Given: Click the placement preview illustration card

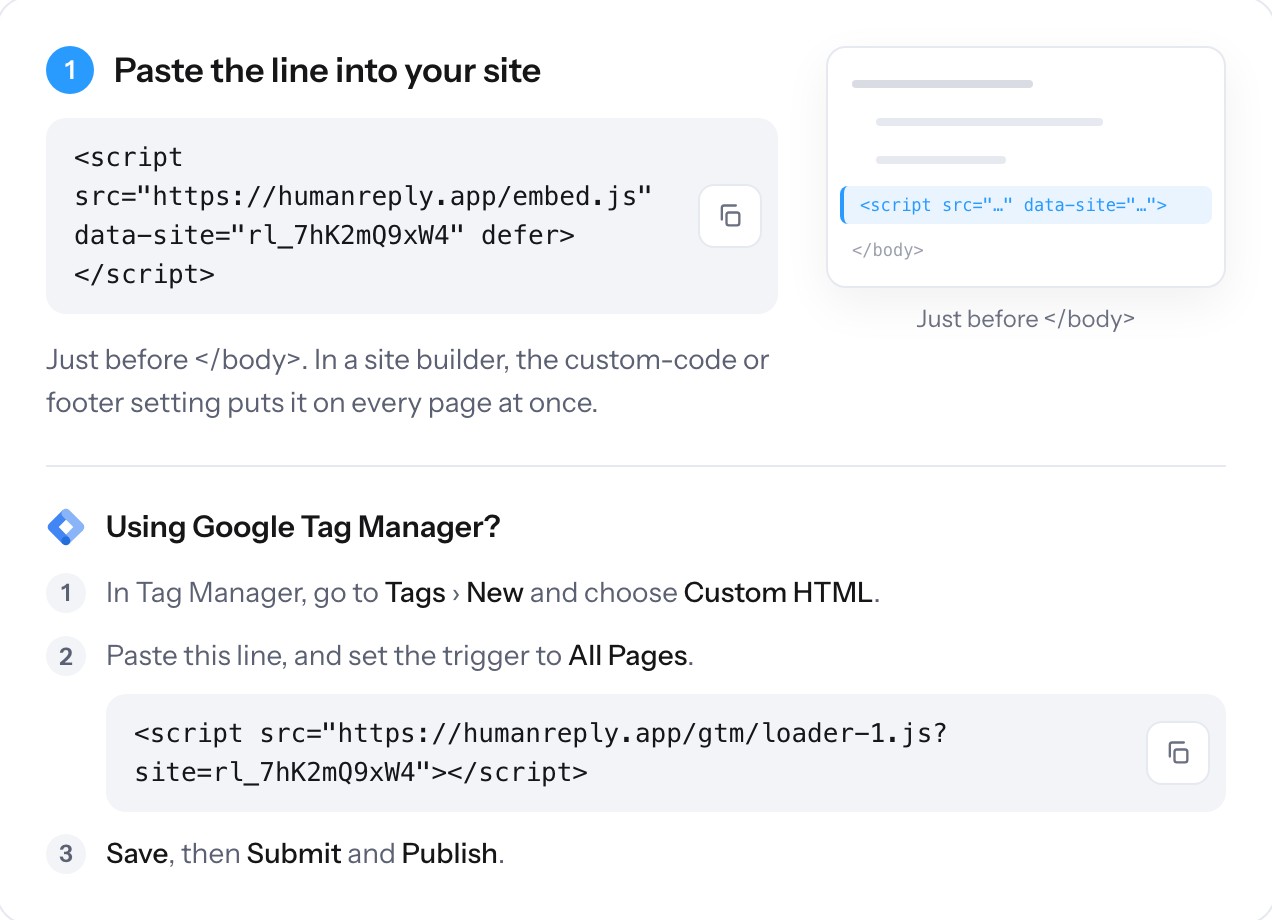Looking at the screenshot, I should click(1025, 167).
